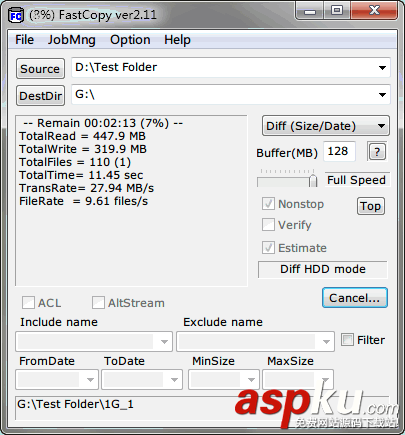This screenshot has height=435, width=405.
Task: Click the G:\Test Folder\1G_1 status path
Action: coord(75,404)
